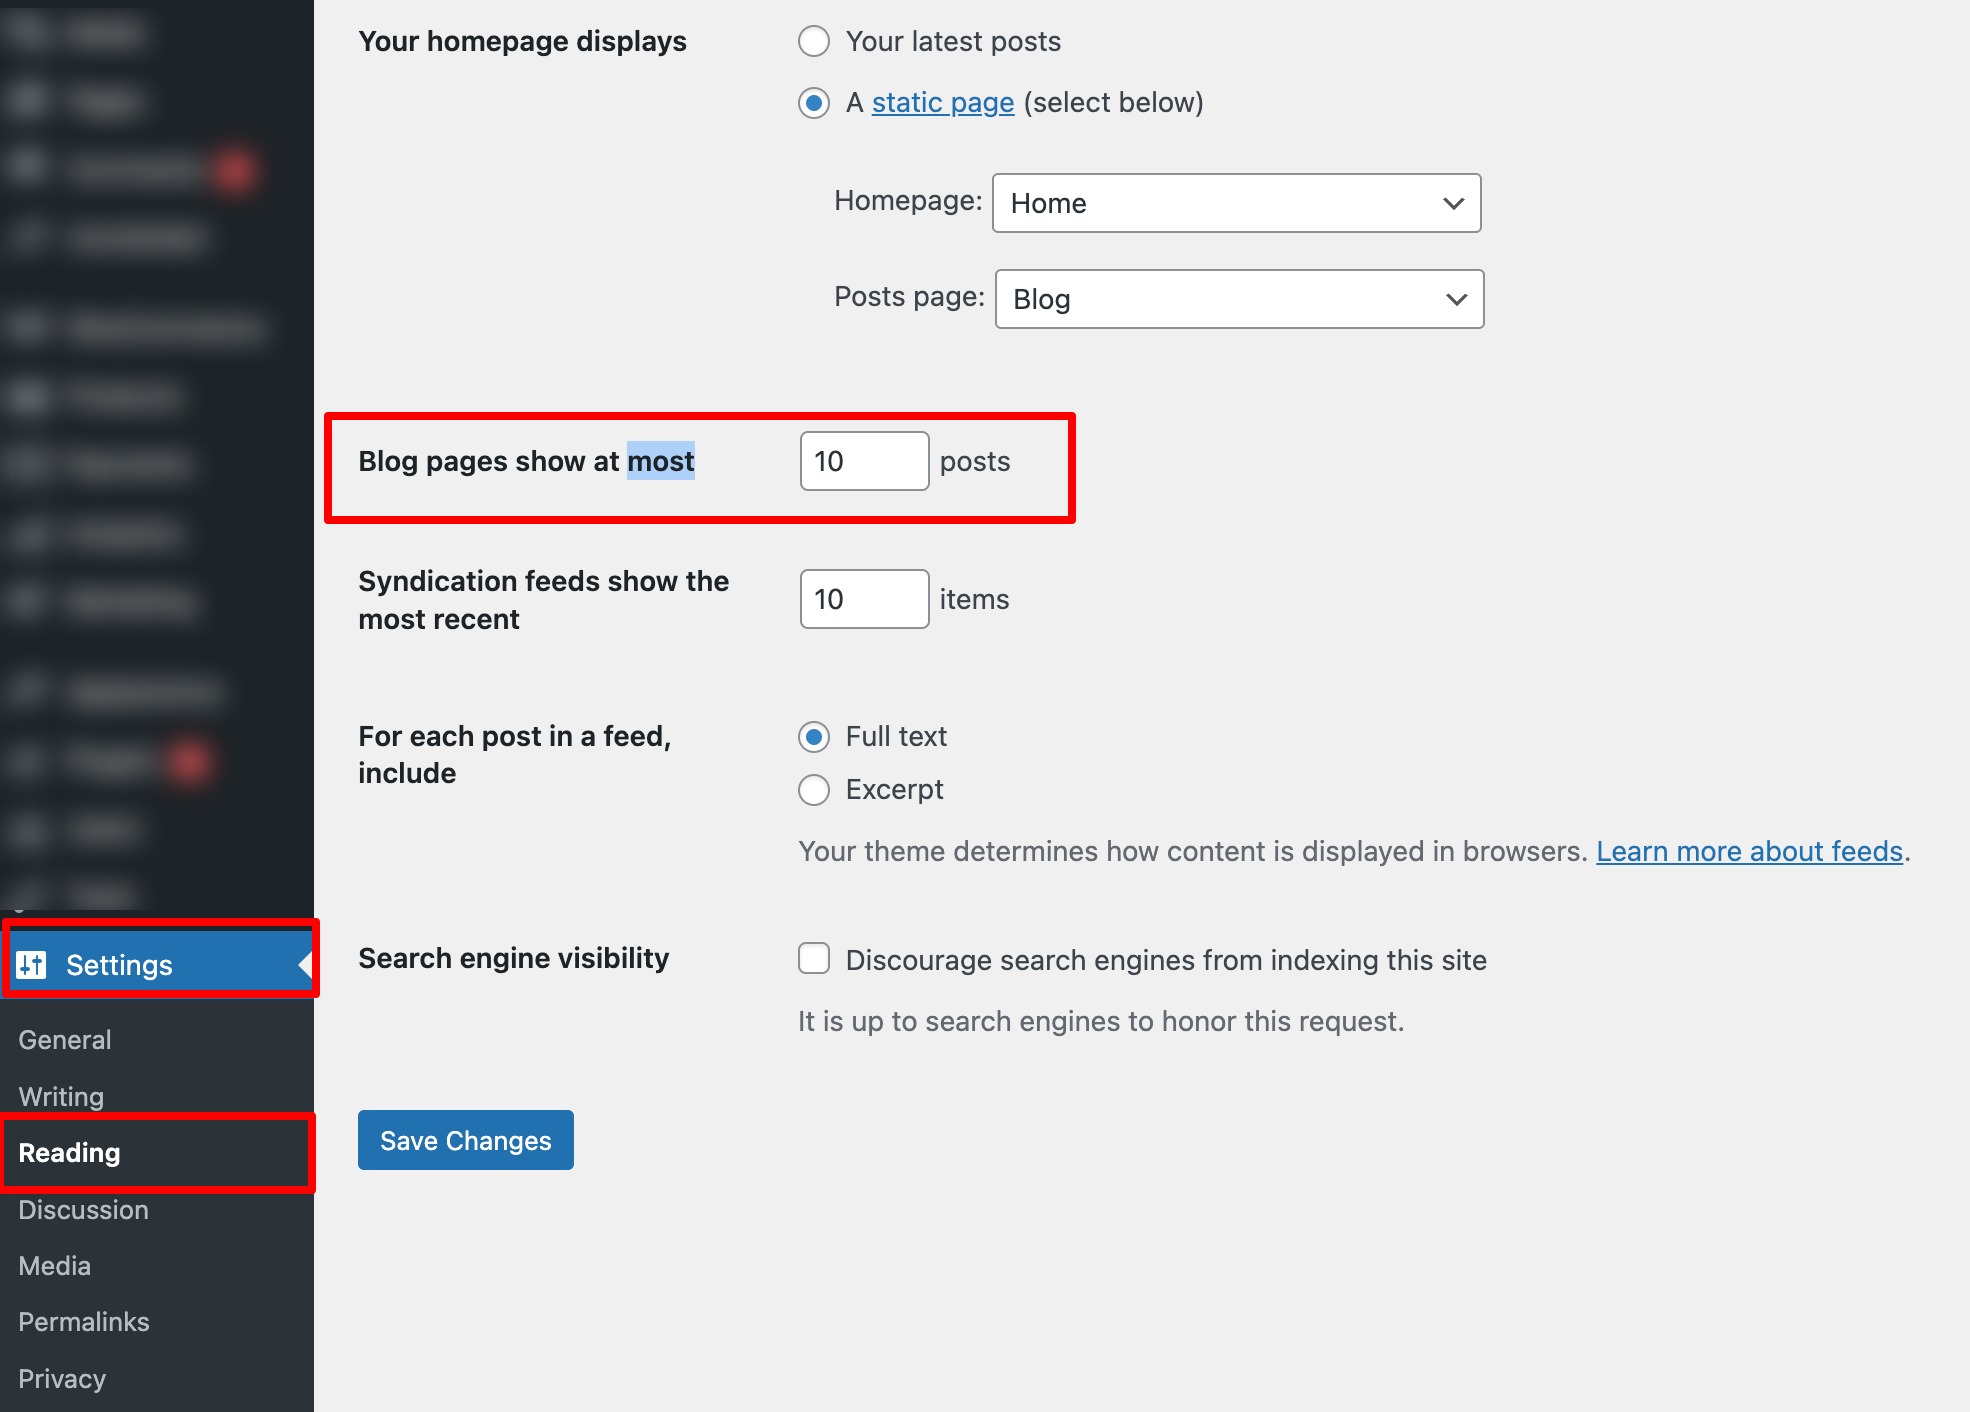The image size is (1970, 1412).
Task: Open Discussion settings submenu
Action: coord(83,1210)
